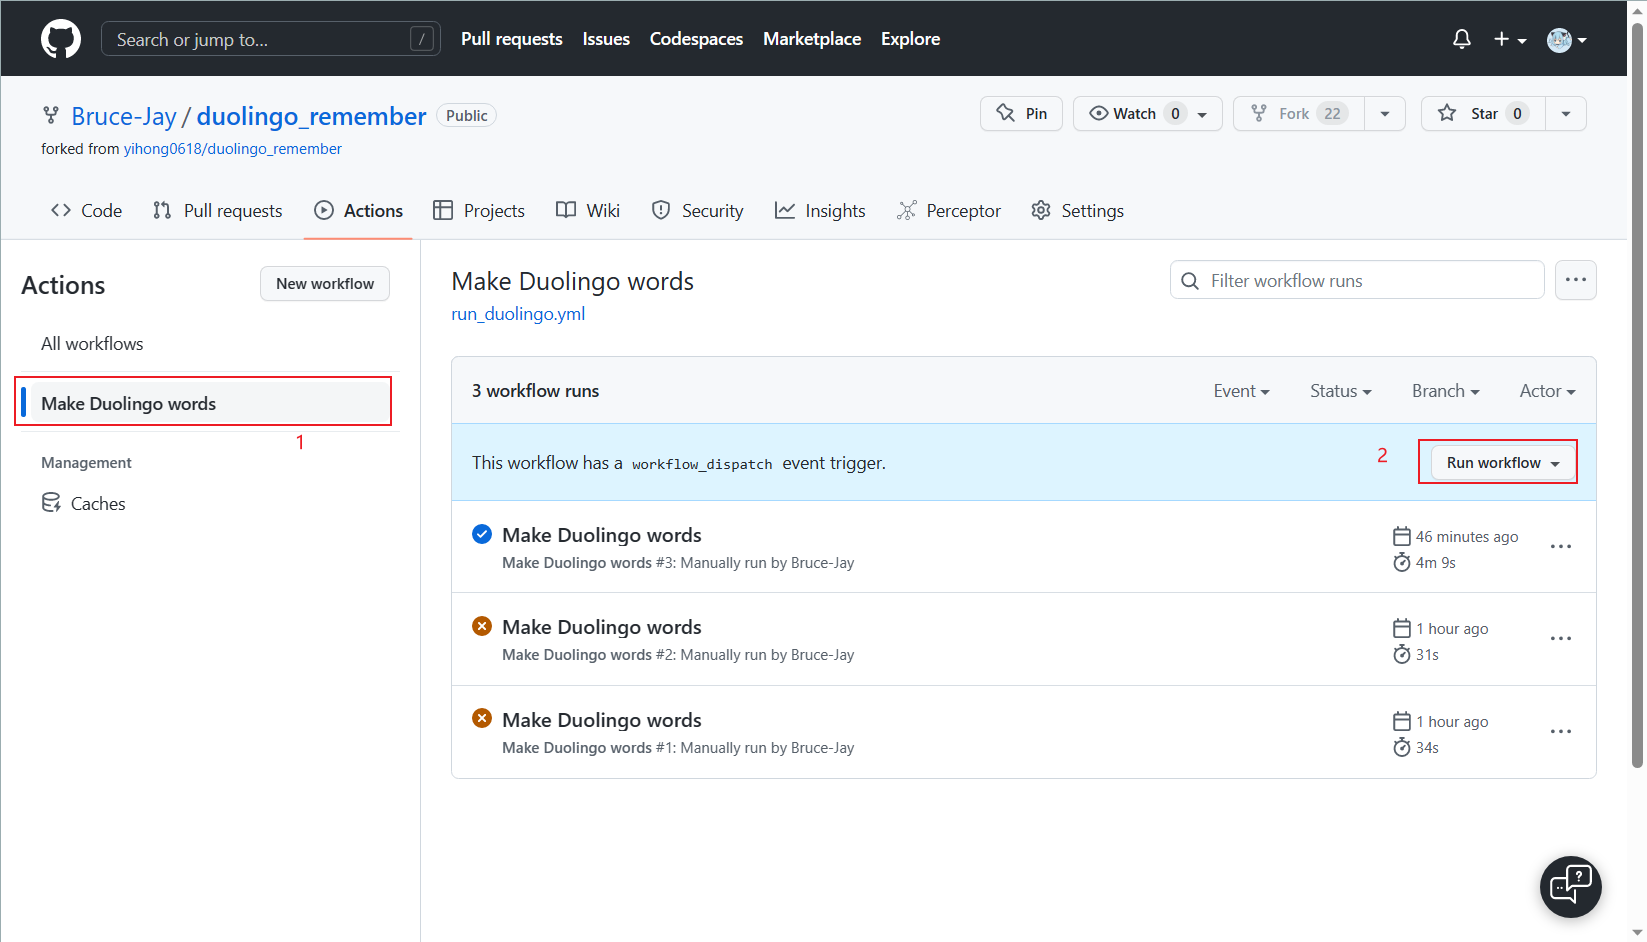Screen dimensions: 1647x942
Task: Expand the Fork dropdown arrow
Action: (1385, 114)
